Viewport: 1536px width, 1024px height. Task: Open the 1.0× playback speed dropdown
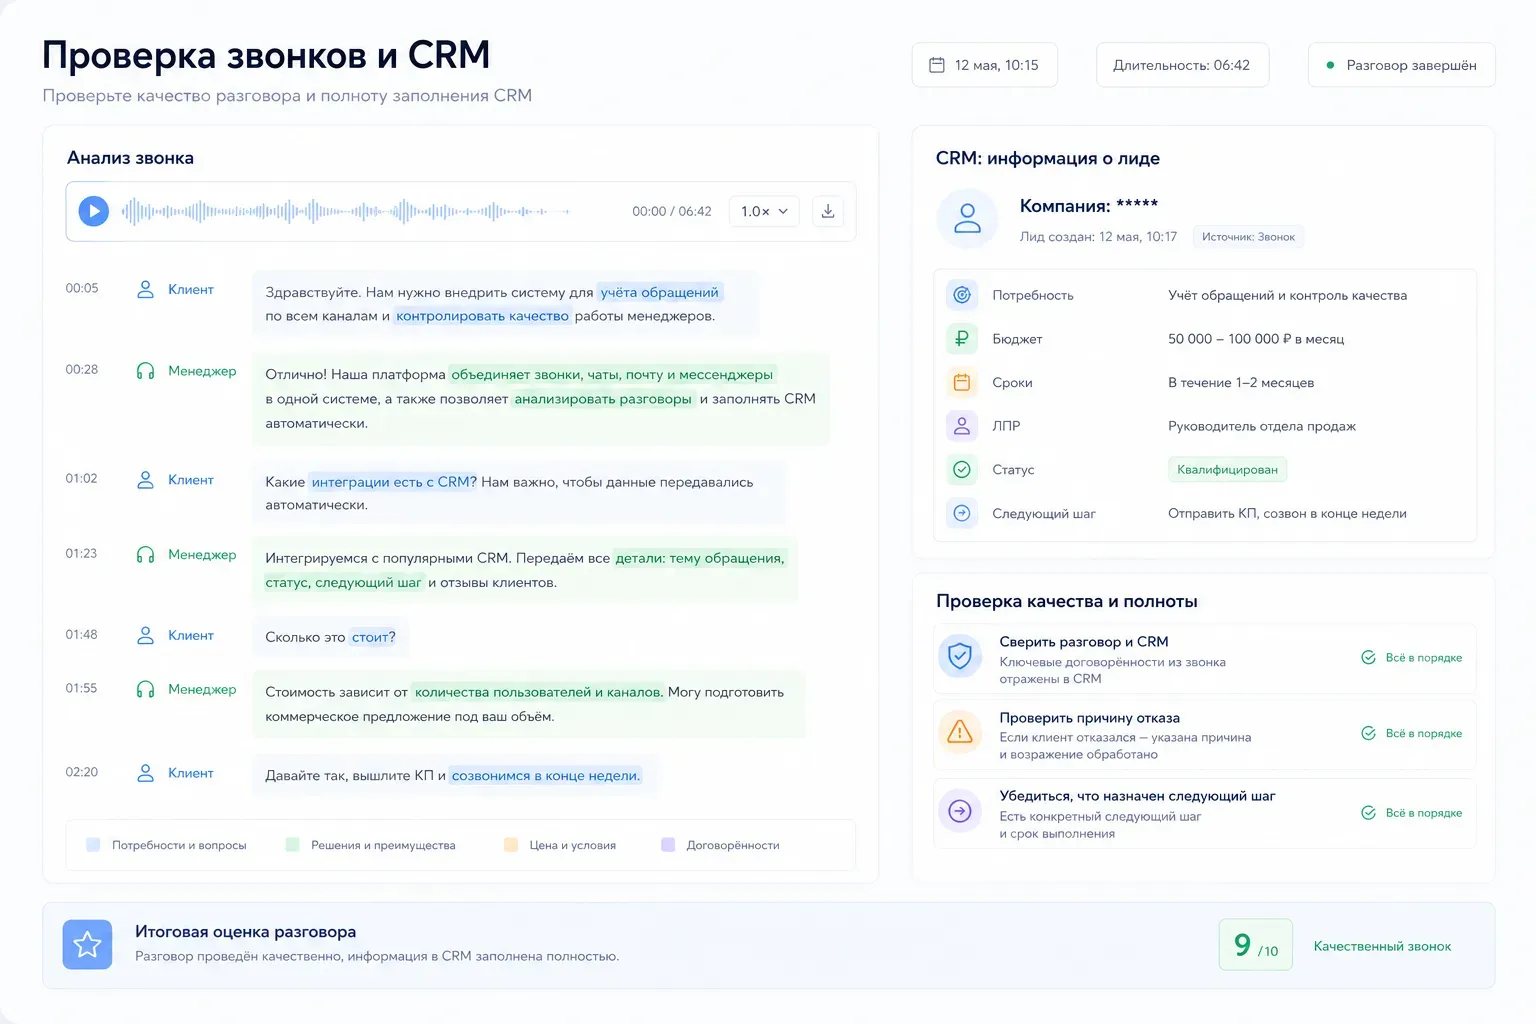pos(764,211)
